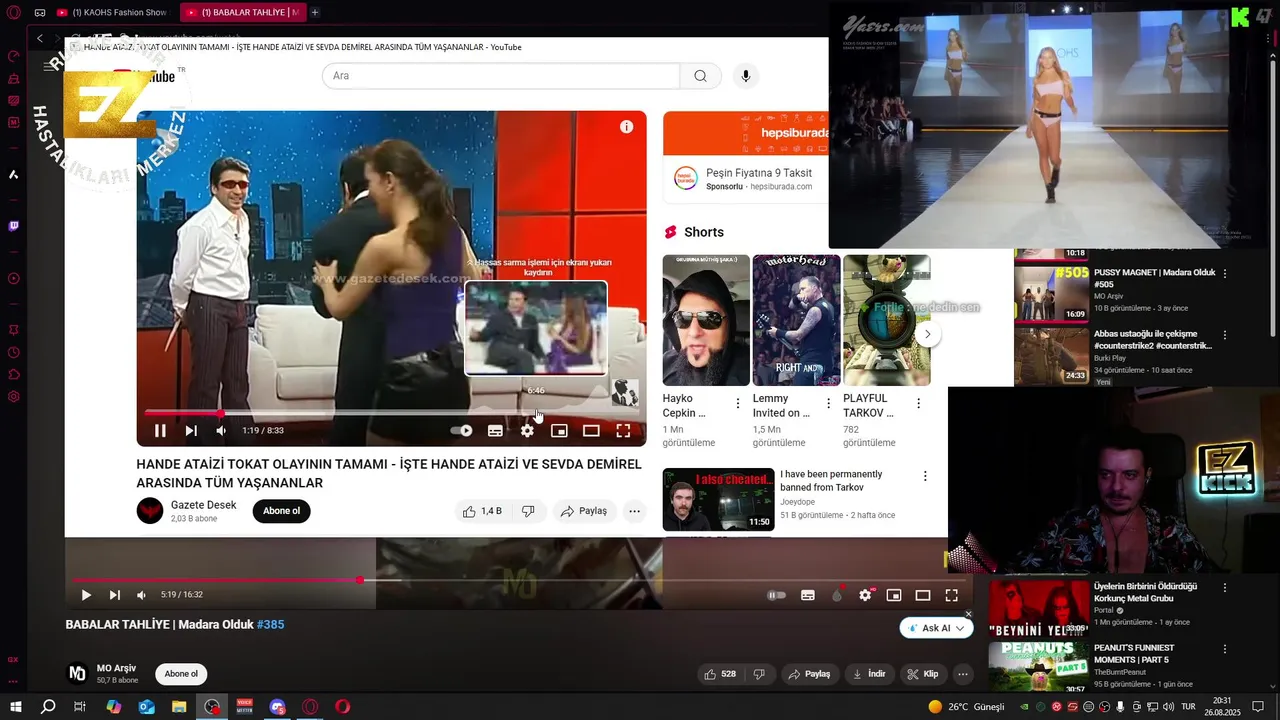This screenshot has width=1280, height=720.
Task: Open more actions next to Klip
Action: tap(962, 674)
